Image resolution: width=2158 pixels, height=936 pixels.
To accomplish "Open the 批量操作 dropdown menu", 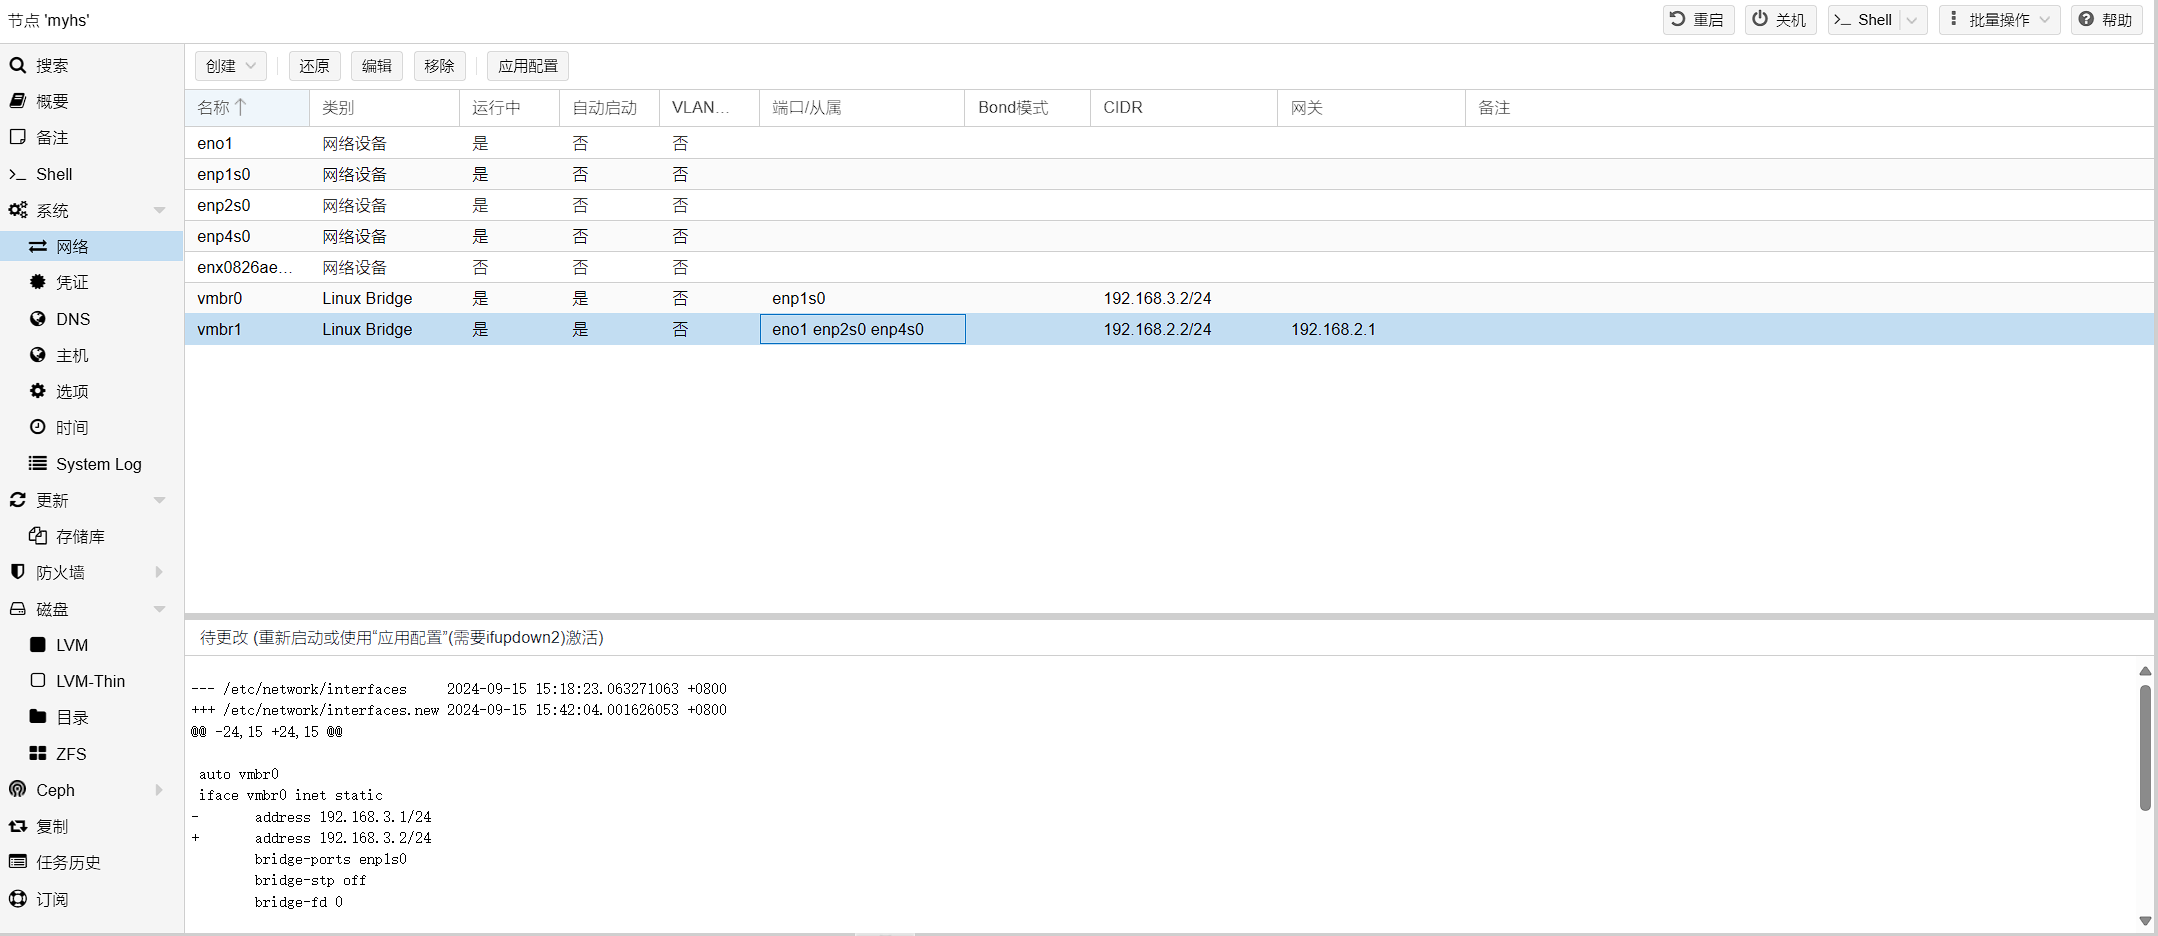I will (x=2000, y=20).
